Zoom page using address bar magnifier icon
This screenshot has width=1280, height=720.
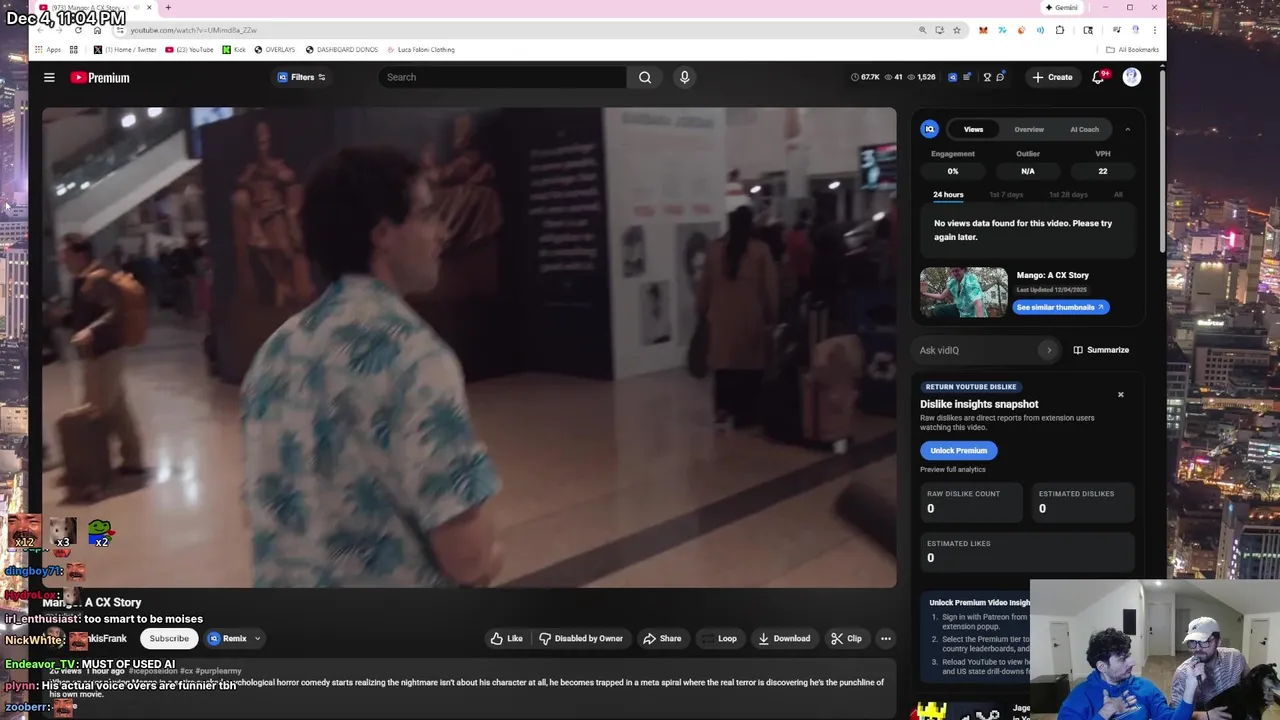[x=922, y=30]
